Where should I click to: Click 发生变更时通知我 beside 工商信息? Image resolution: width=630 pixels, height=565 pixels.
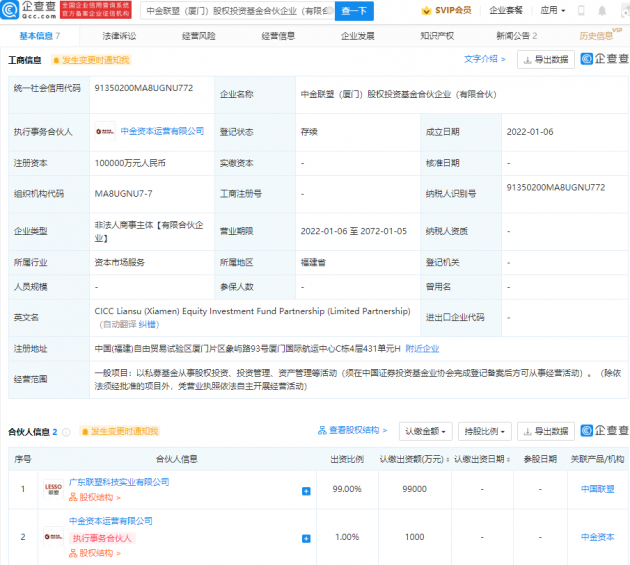coord(91,60)
